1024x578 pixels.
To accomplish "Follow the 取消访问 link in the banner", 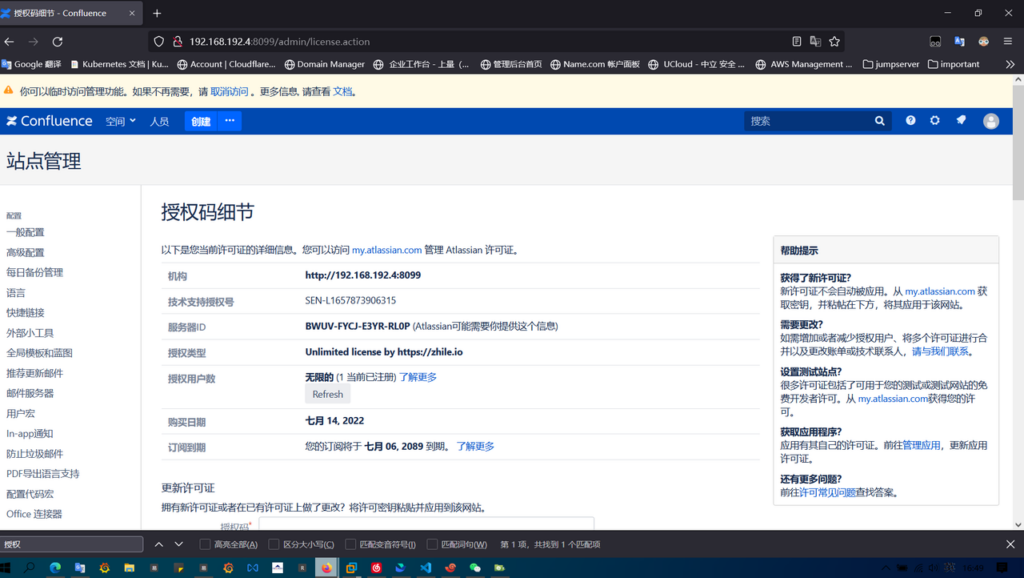I will [x=229, y=91].
